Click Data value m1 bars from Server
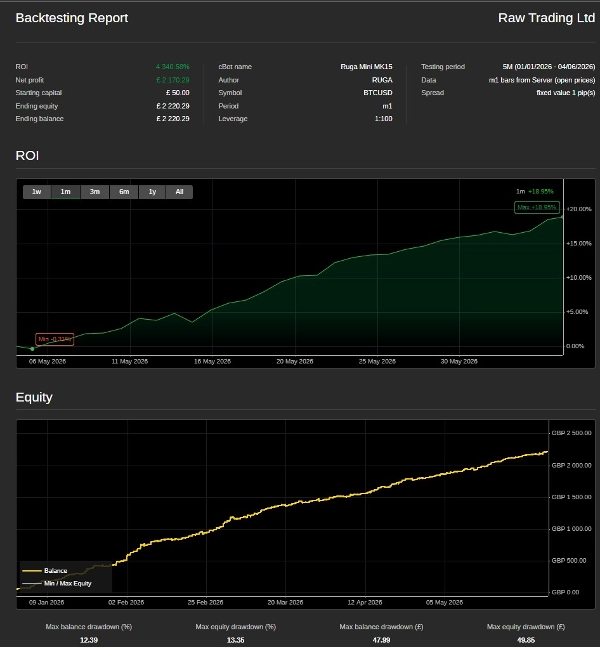The height and width of the screenshot is (647, 600). pyautogui.click(x=542, y=80)
